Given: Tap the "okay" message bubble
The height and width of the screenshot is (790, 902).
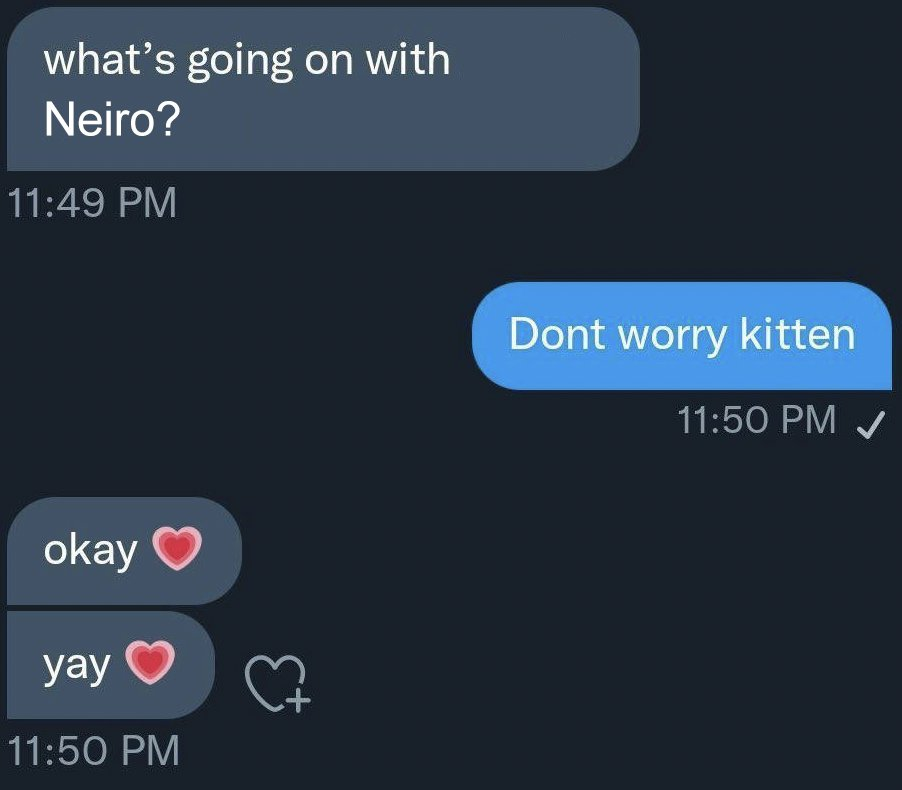Looking at the screenshot, I should pyautogui.click(x=123, y=550).
